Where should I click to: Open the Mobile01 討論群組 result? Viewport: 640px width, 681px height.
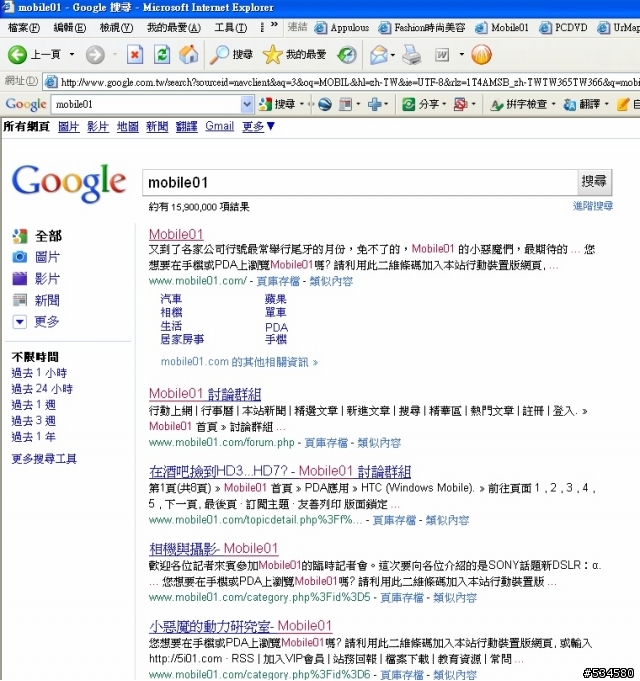[205, 394]
